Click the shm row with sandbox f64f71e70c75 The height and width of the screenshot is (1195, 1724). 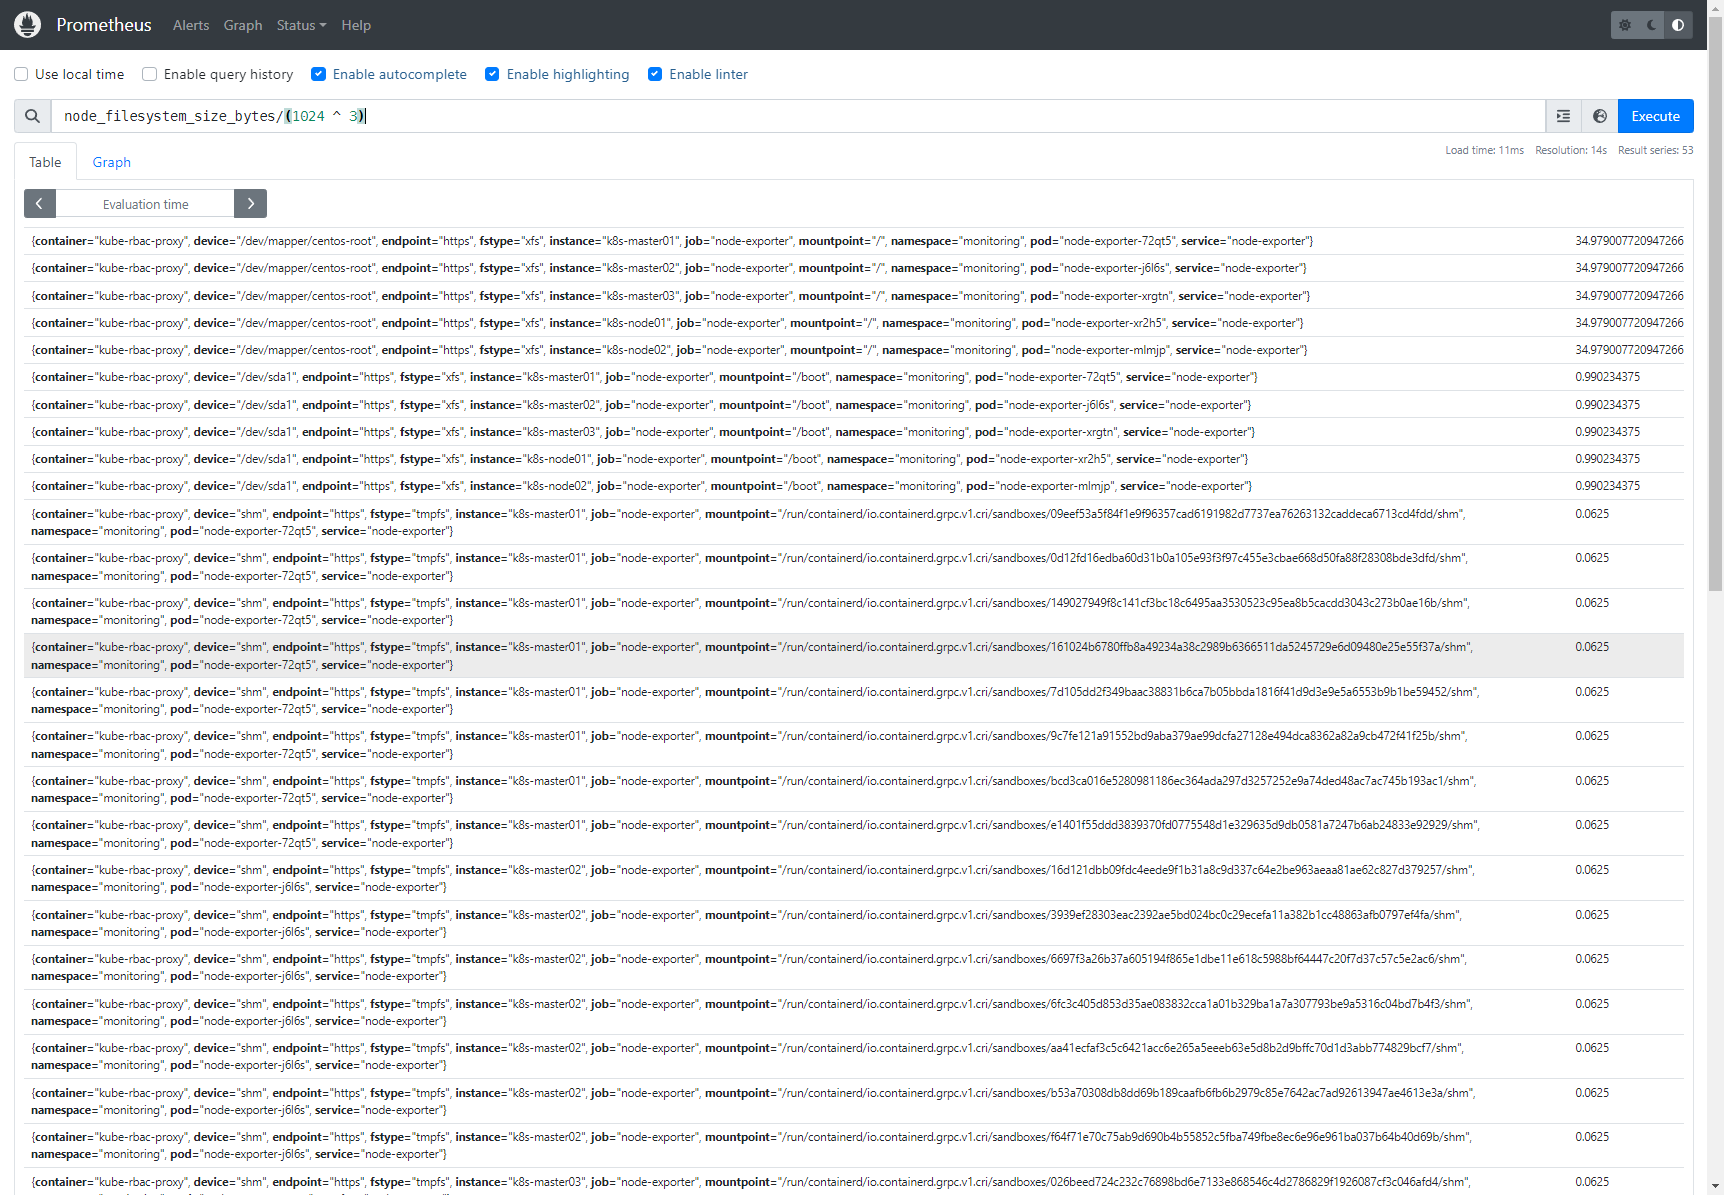point(854,1146)
